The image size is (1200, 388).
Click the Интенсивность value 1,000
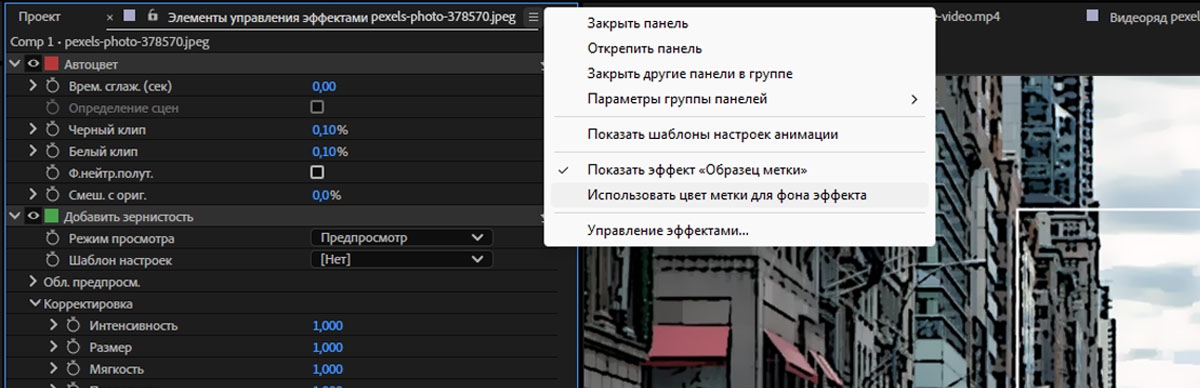click(x=328, y=326)
